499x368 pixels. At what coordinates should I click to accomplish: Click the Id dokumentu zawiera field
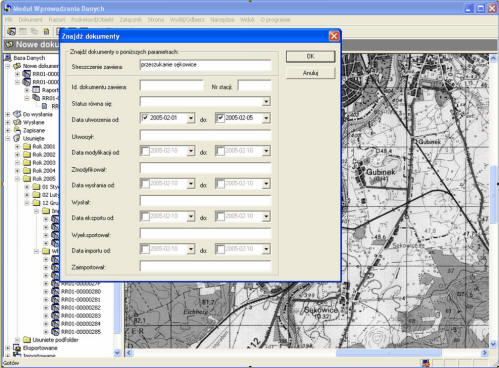[x=171, y=86]
